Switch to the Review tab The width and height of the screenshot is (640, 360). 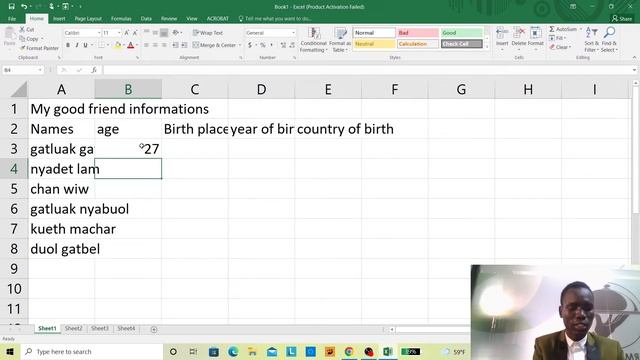169,19
